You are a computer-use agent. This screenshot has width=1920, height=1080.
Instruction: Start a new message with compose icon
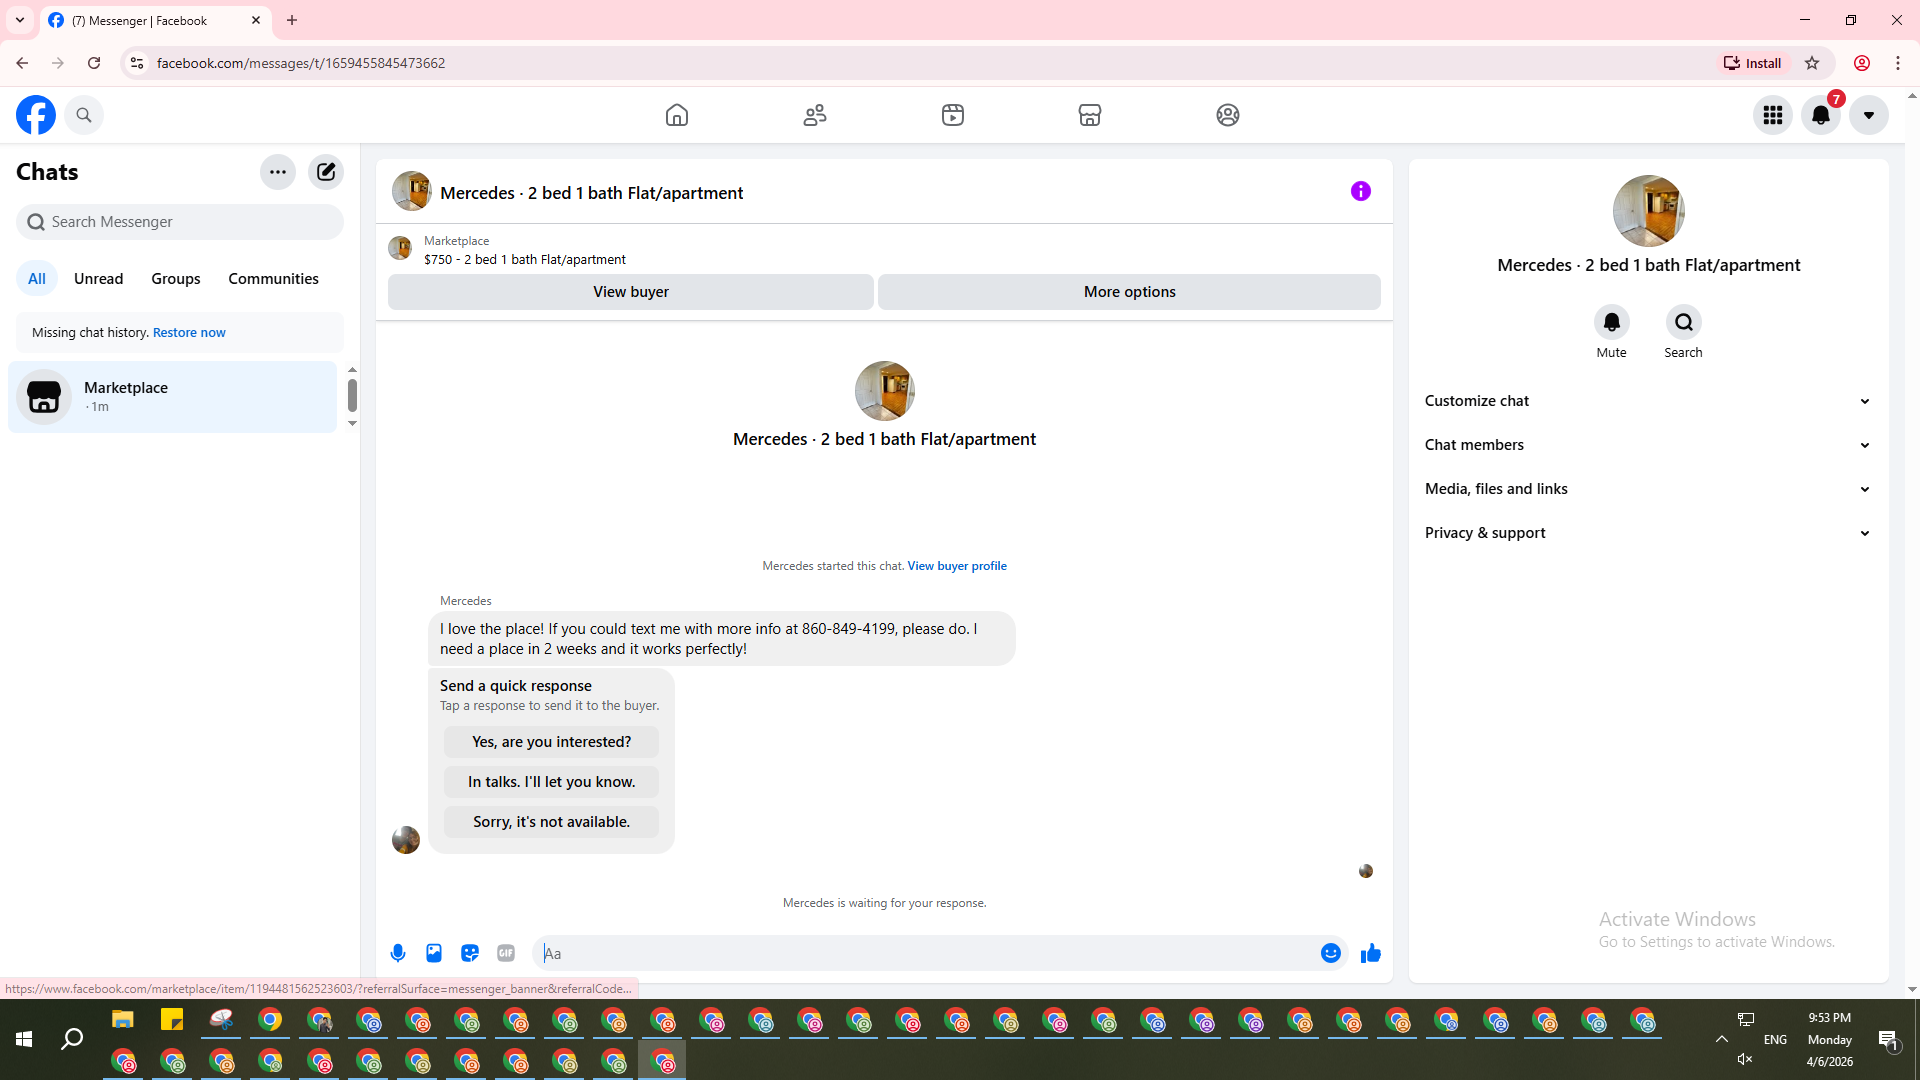coord(326,172)
